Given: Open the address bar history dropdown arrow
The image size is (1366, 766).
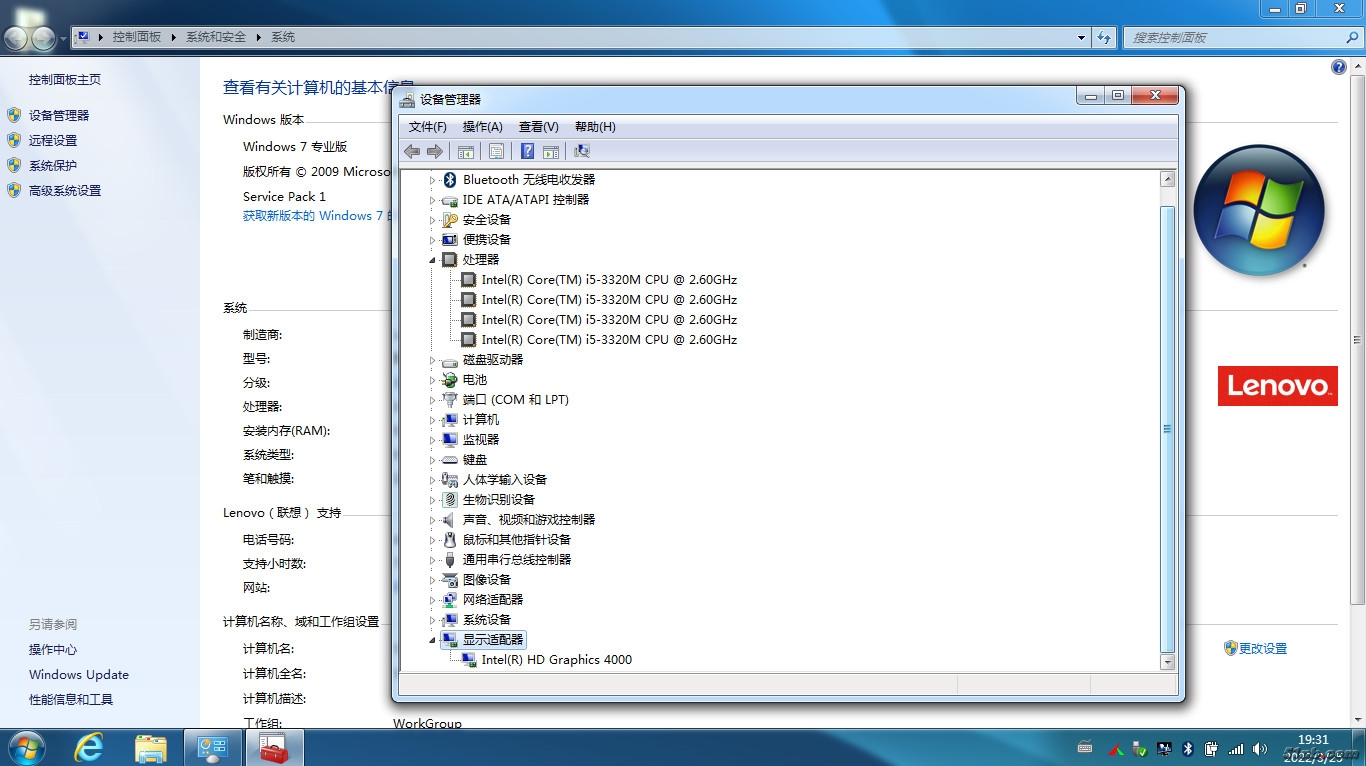Looking at the screenshot, I should (x=1082, y=37).
